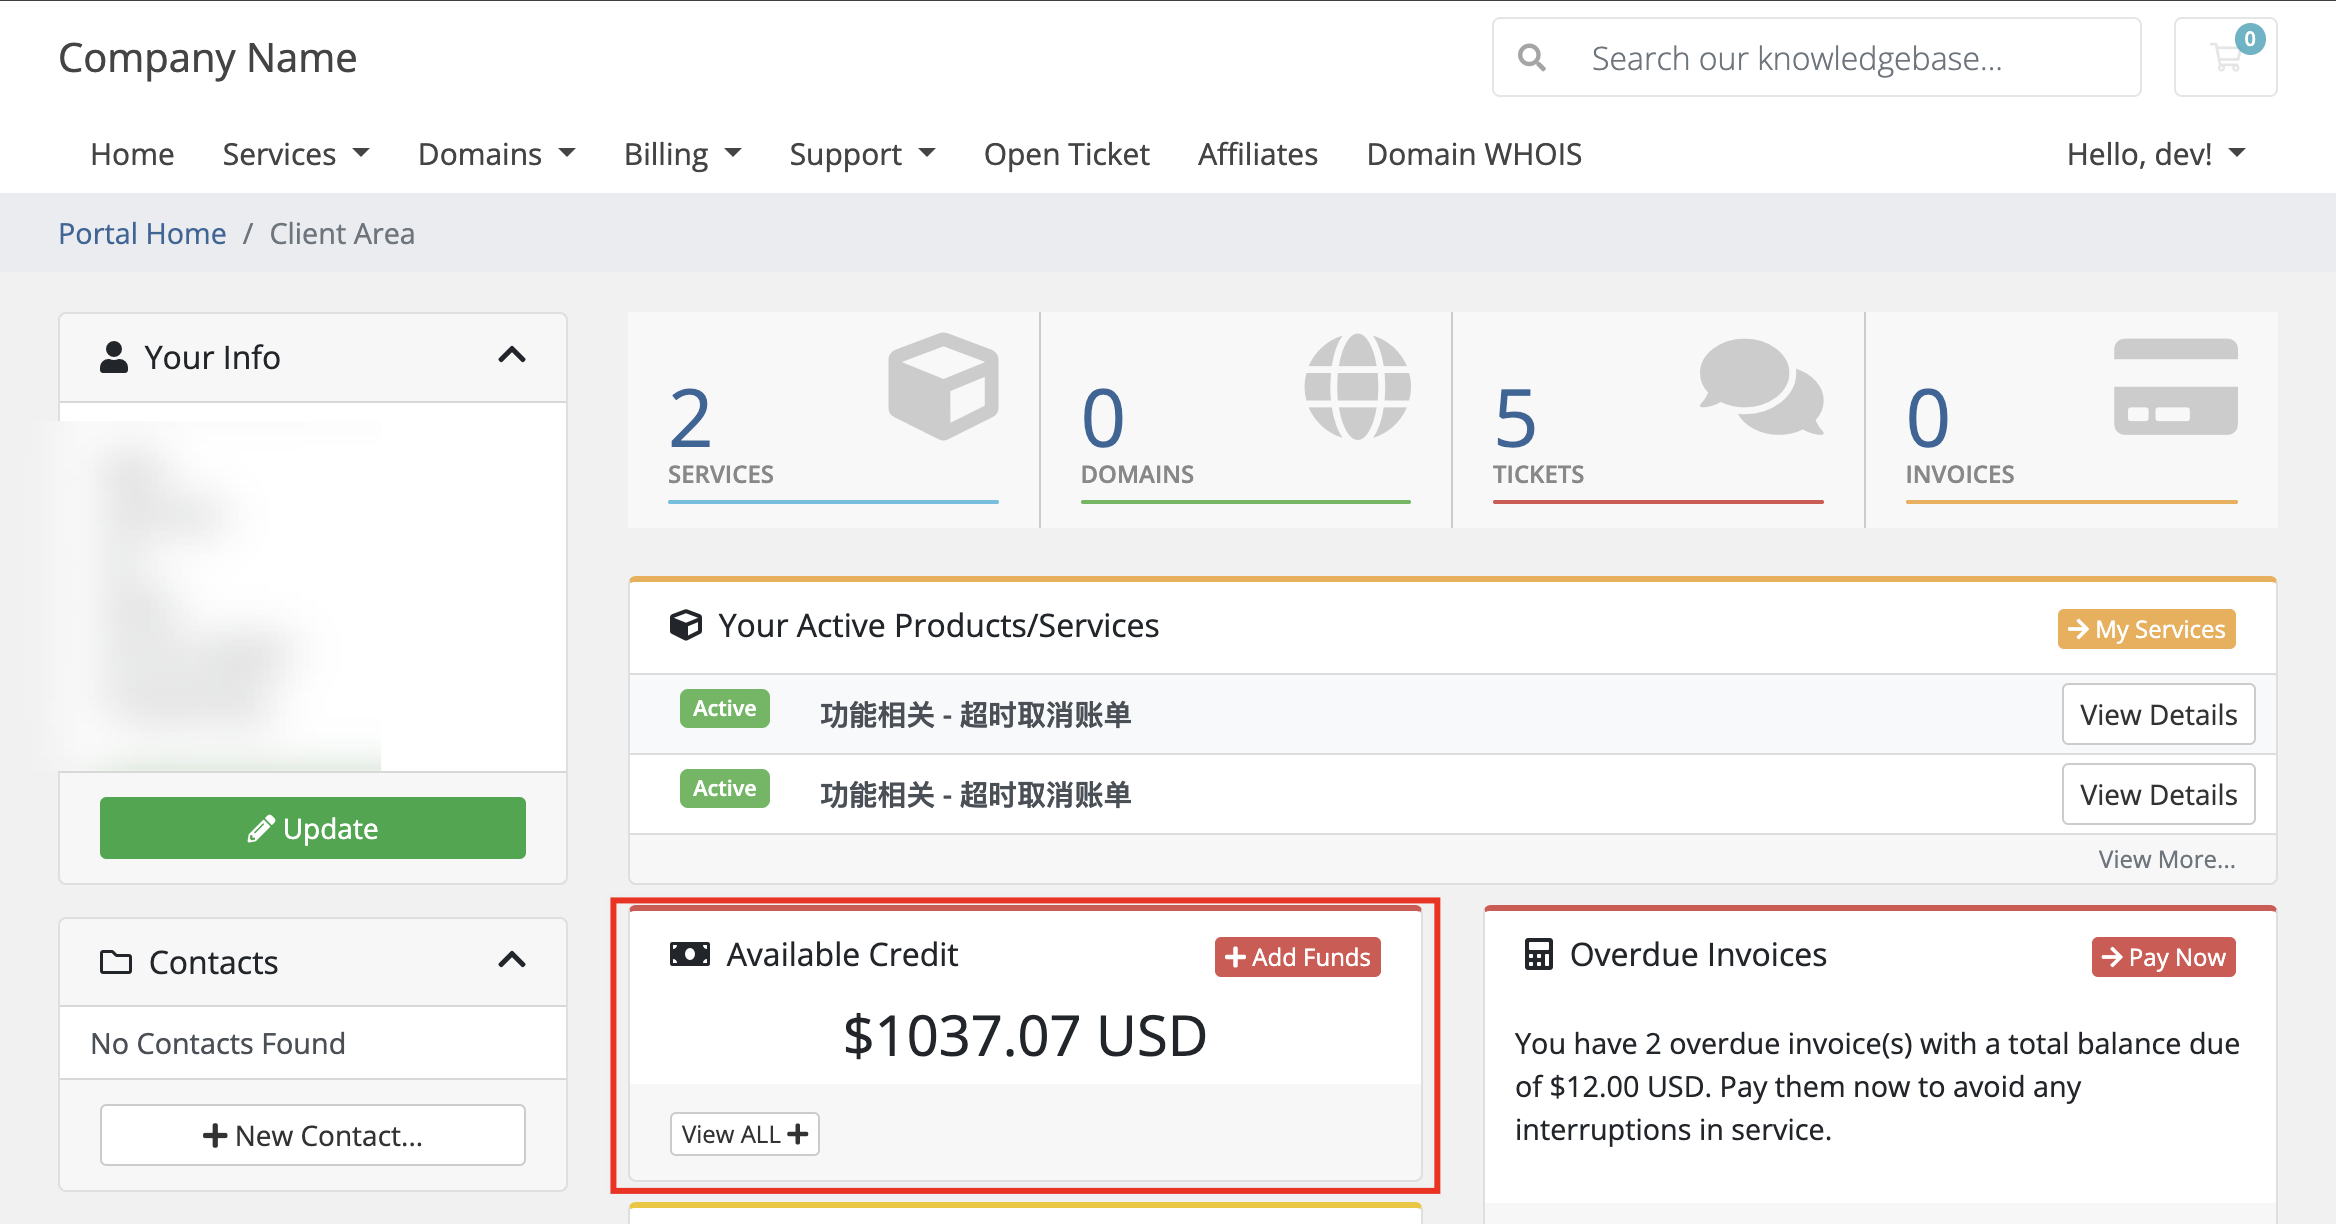
Task: Click the folder icon beside Contacts heading
Action: 115,960
